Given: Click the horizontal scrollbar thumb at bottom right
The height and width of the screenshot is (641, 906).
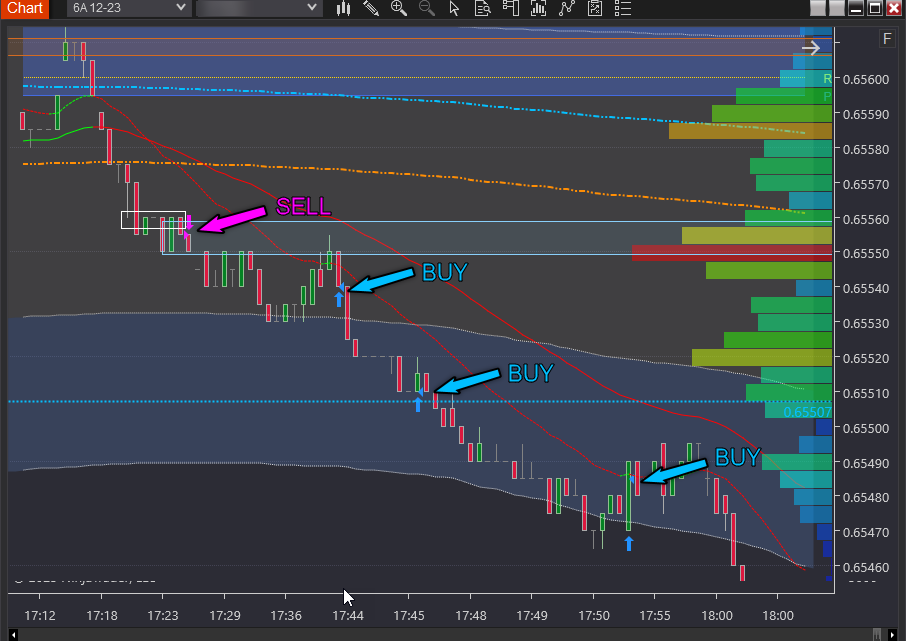Looking at the screenshot, I should pos(877,635).
